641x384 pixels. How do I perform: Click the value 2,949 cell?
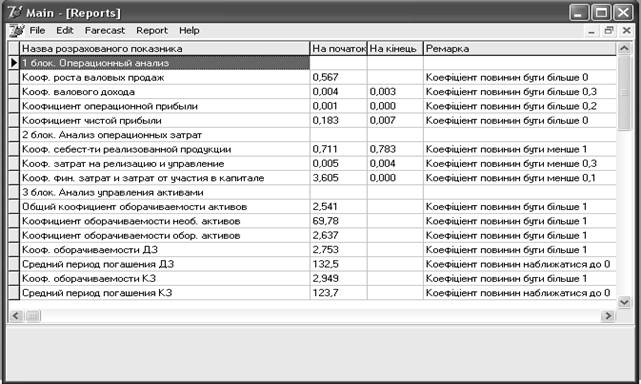click(338, 278)
